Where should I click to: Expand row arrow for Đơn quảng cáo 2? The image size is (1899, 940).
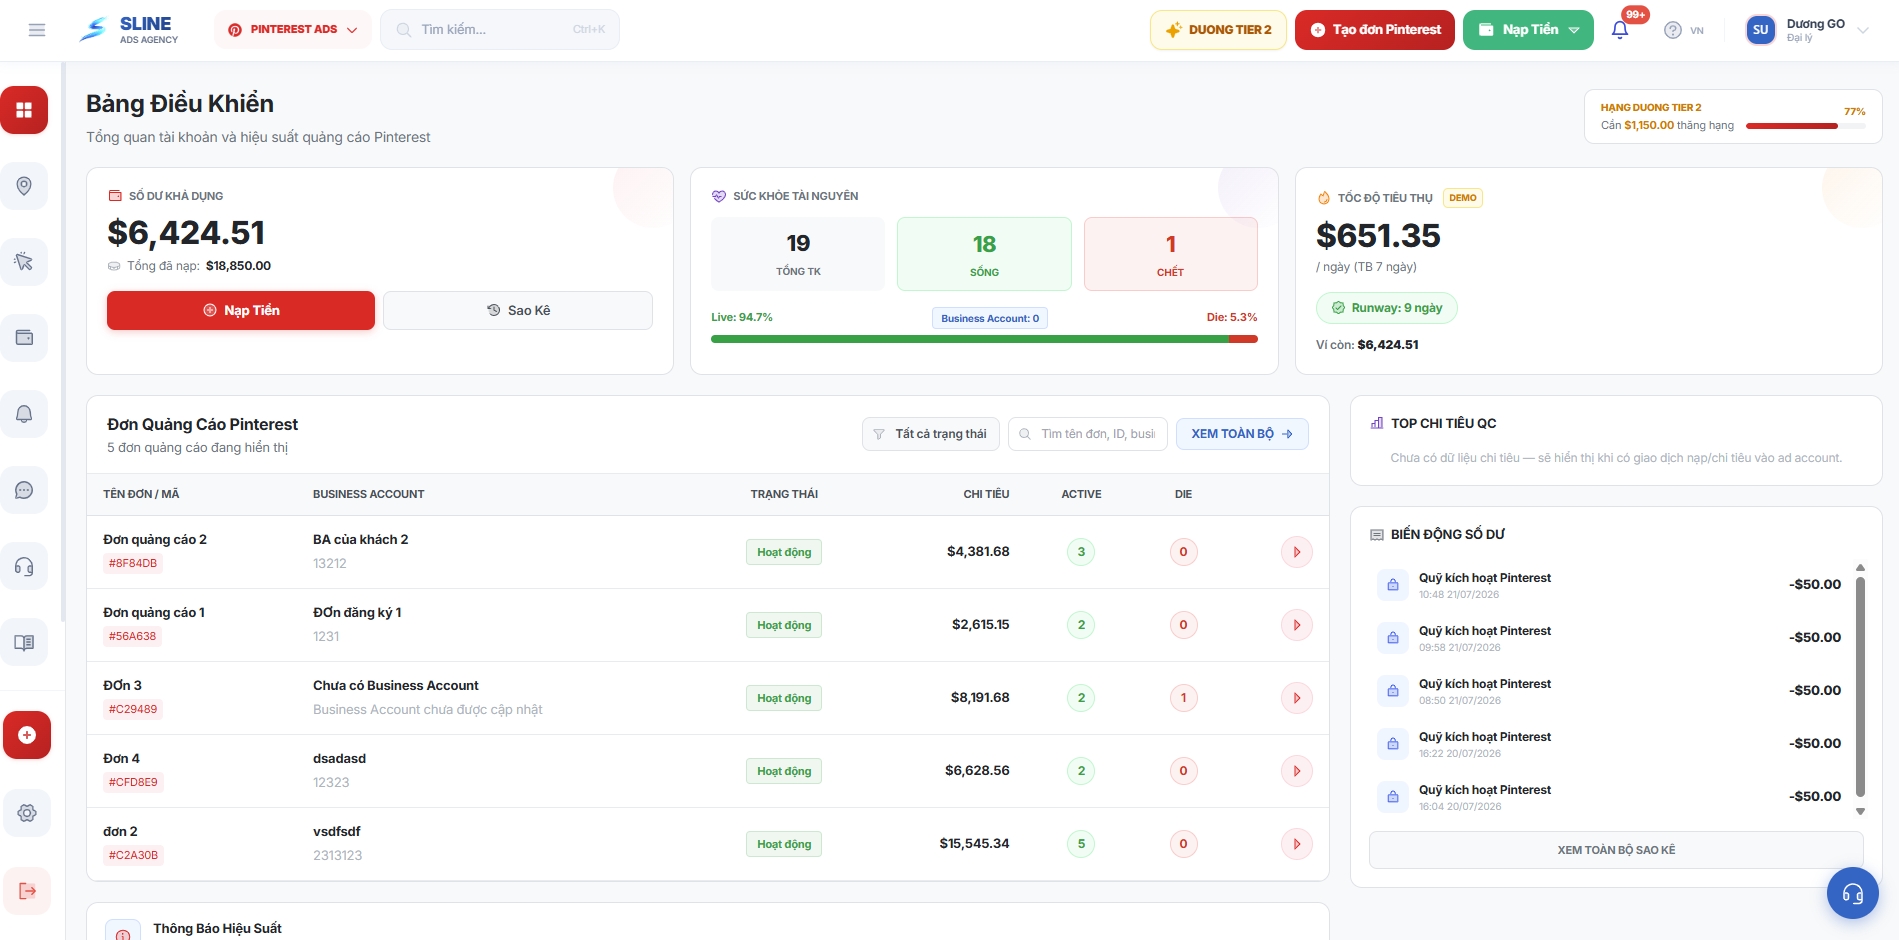[x=1297, y=552]
